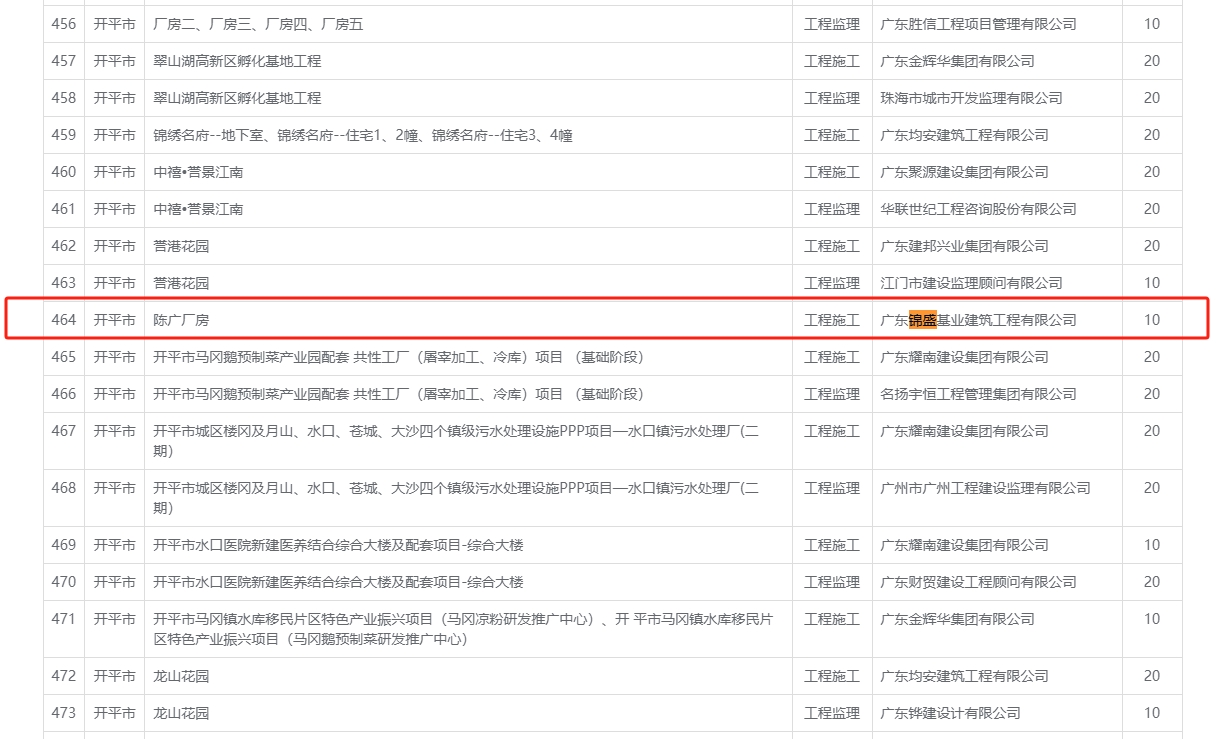Select company 广州市广州工程建设监理有限公司
1219x739 pixels.
pyautogui.click(x=985, y=488)
